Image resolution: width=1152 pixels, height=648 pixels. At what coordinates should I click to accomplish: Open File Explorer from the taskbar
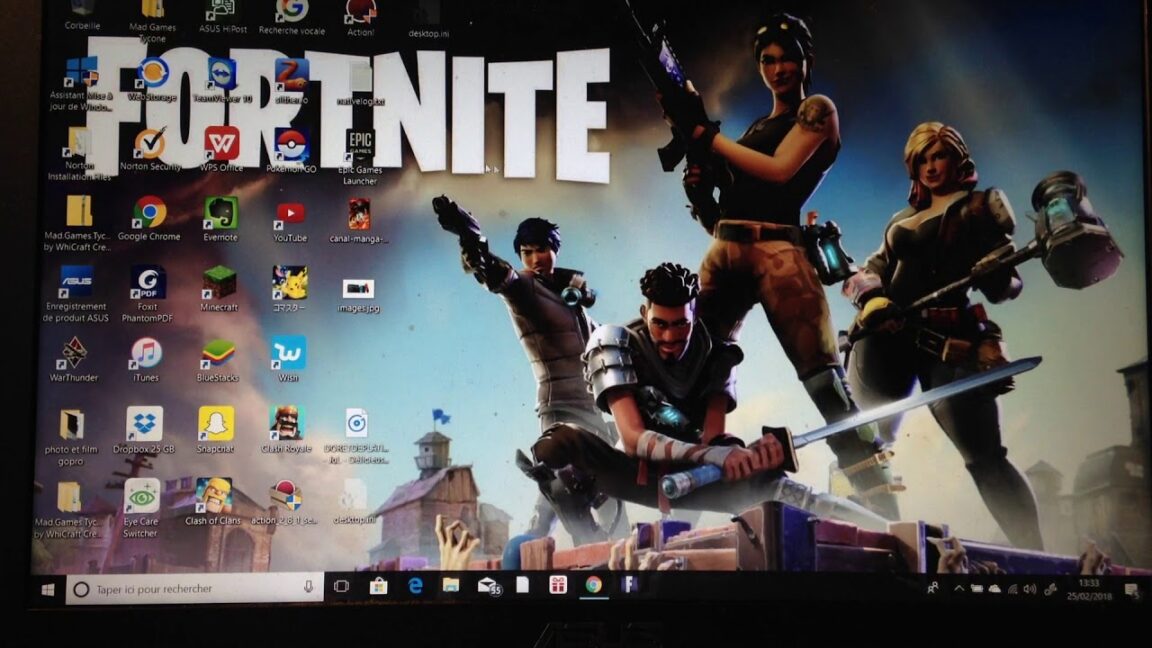(x=450, y=585)
